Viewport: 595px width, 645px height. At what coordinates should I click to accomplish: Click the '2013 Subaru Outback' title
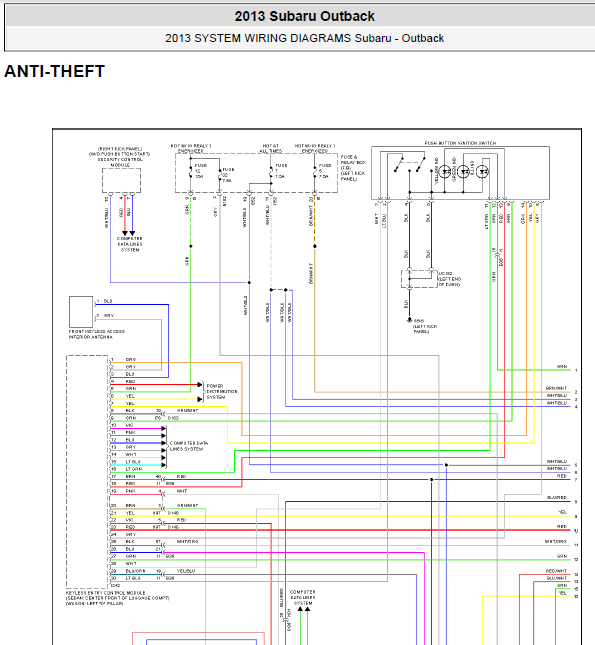[304, 16]
